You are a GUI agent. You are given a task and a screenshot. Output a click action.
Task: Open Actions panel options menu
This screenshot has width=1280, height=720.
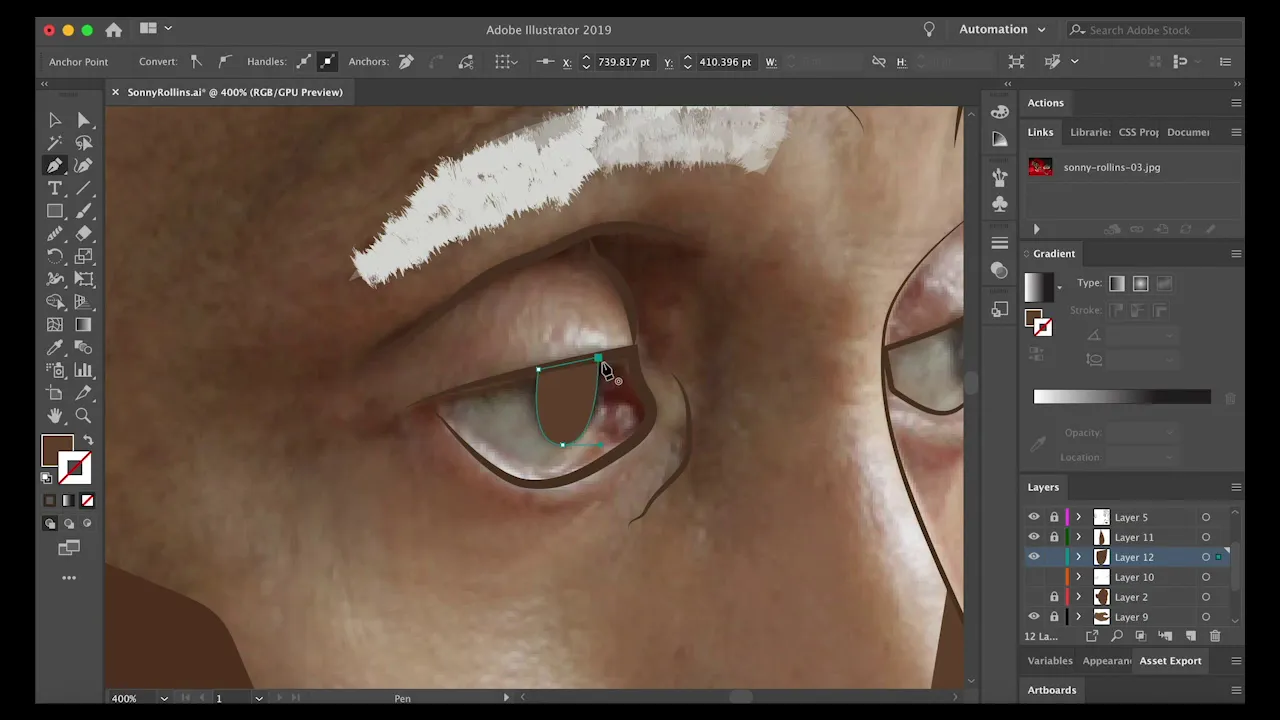[x=1236, y=103]
